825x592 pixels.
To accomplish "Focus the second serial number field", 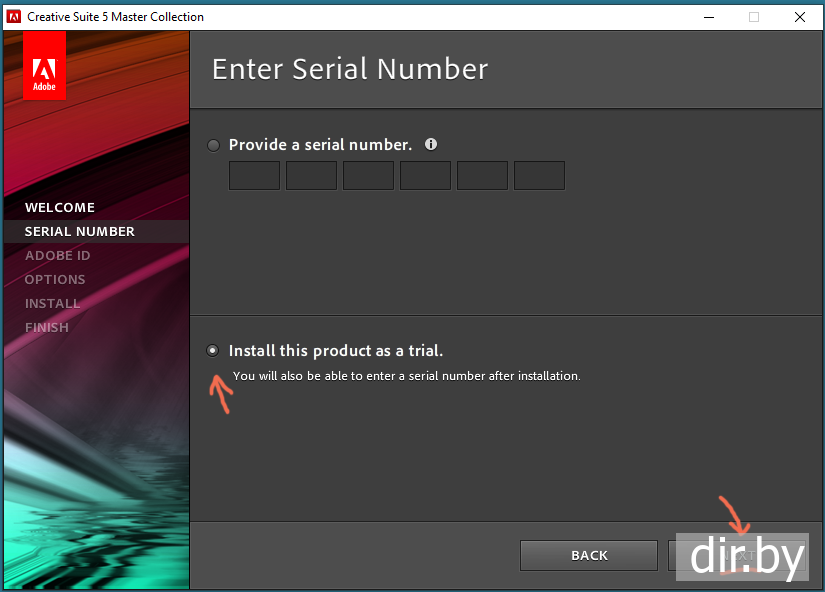I will point(311,175).
